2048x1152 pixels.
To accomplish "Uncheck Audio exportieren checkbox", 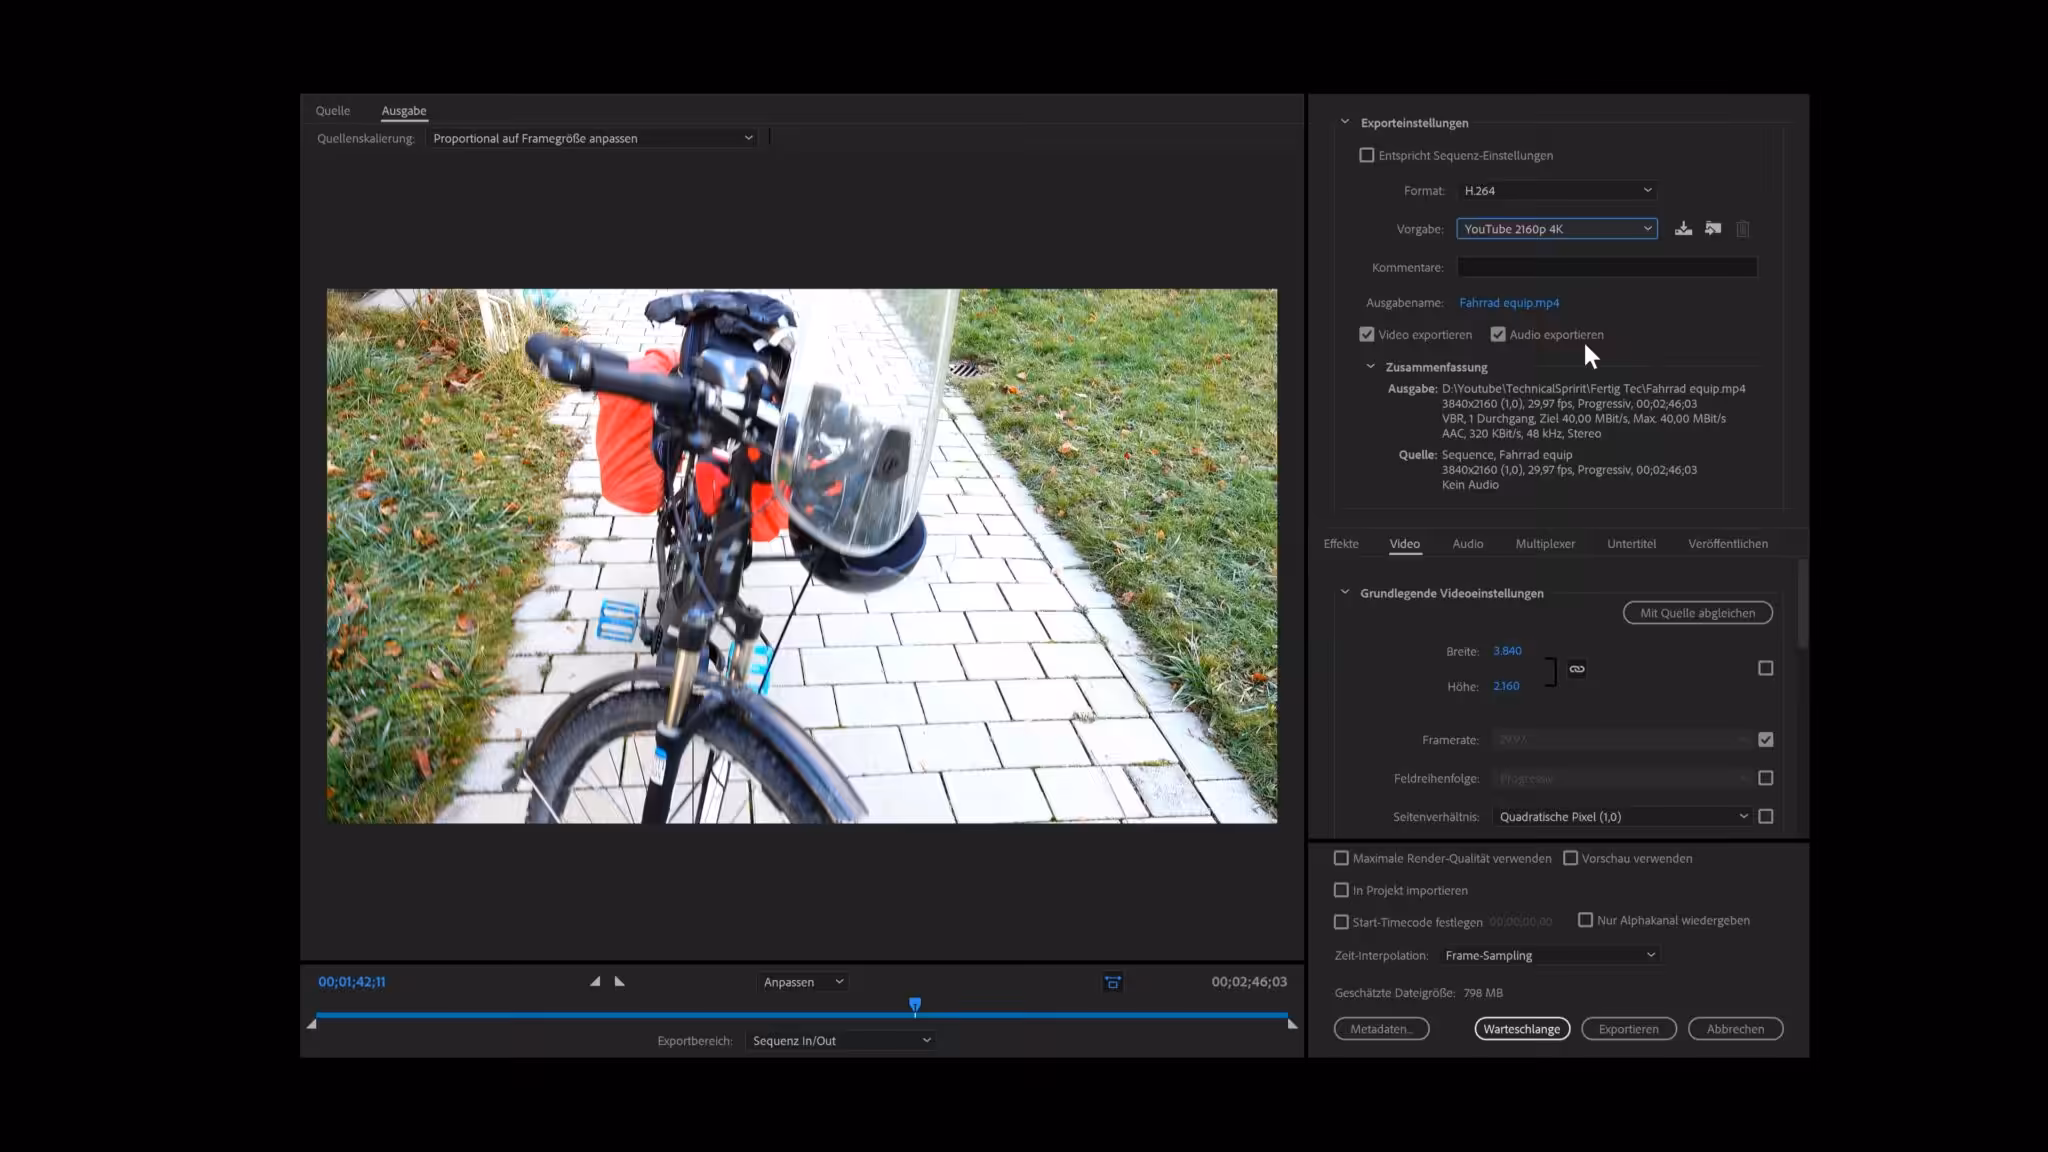I will click(x=1498, y=335).
